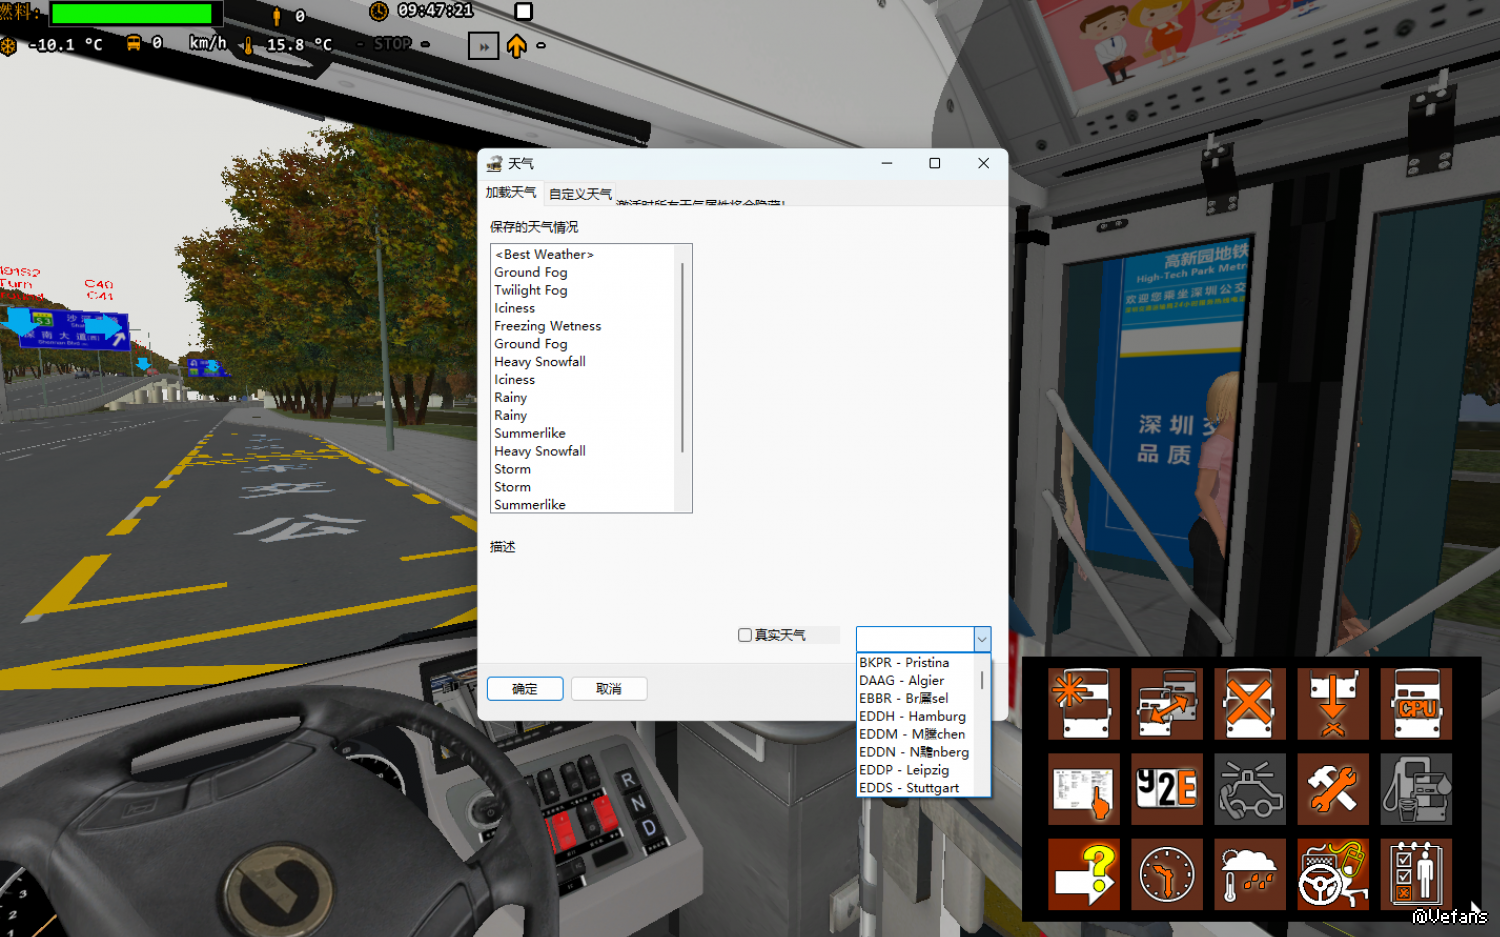Click the white square indicator beside clock
The width and height of the screenshot is (1500, 937).
coord(523,12)
